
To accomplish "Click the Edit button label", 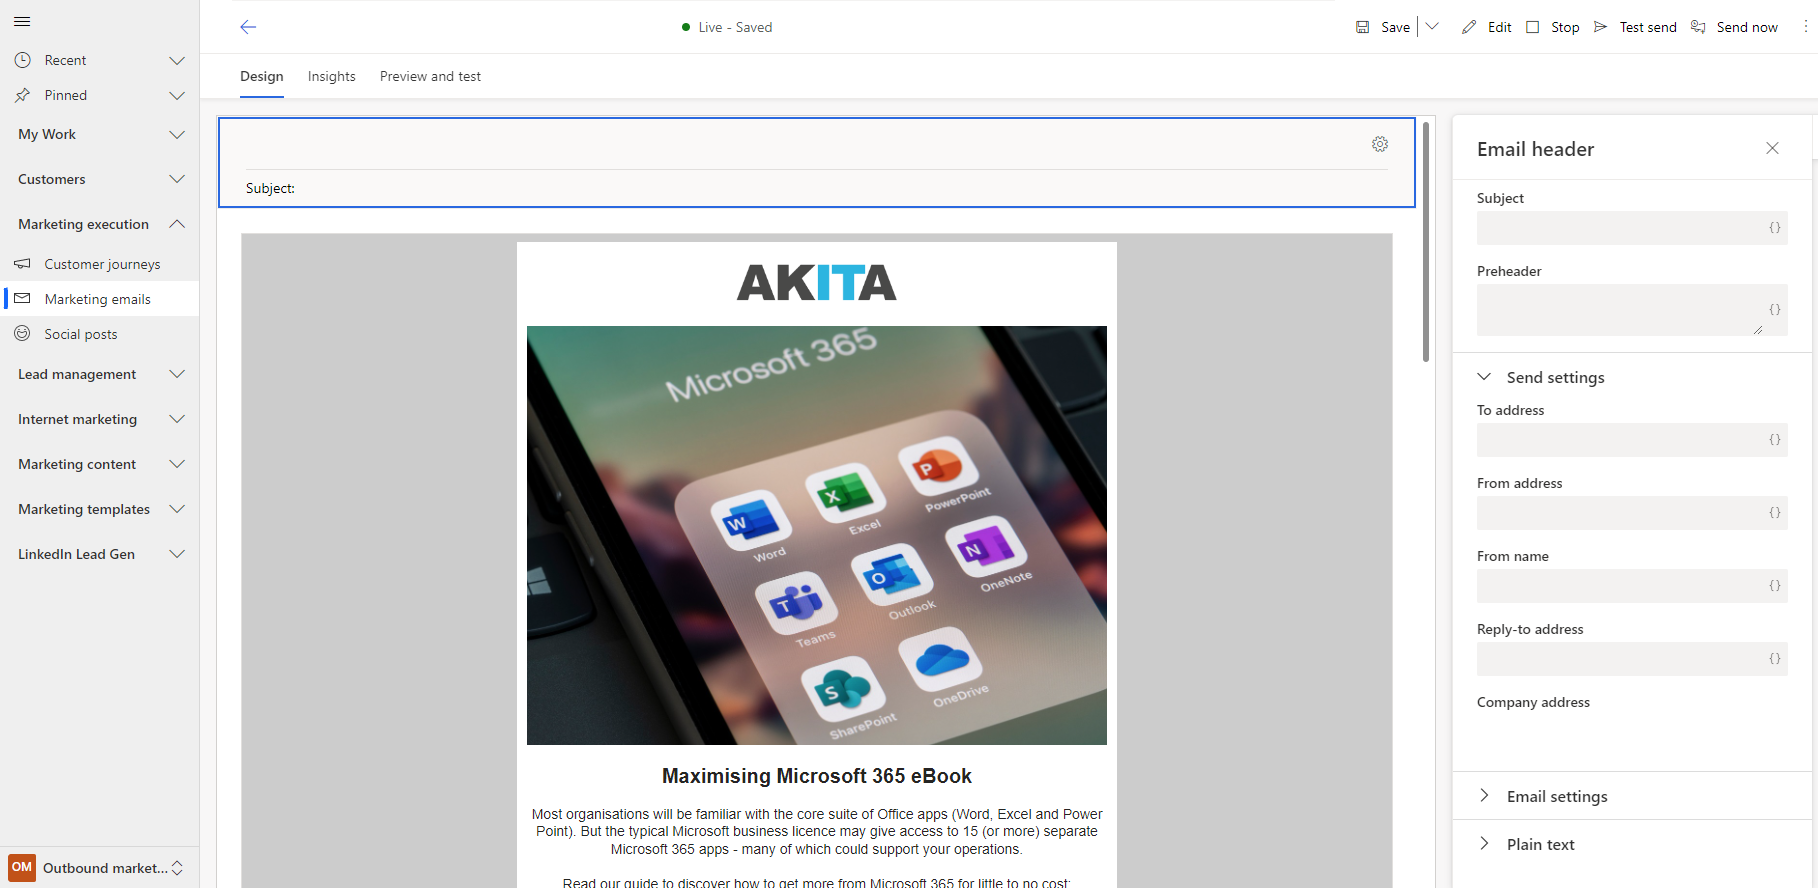I will click(x=1500, y=27).
